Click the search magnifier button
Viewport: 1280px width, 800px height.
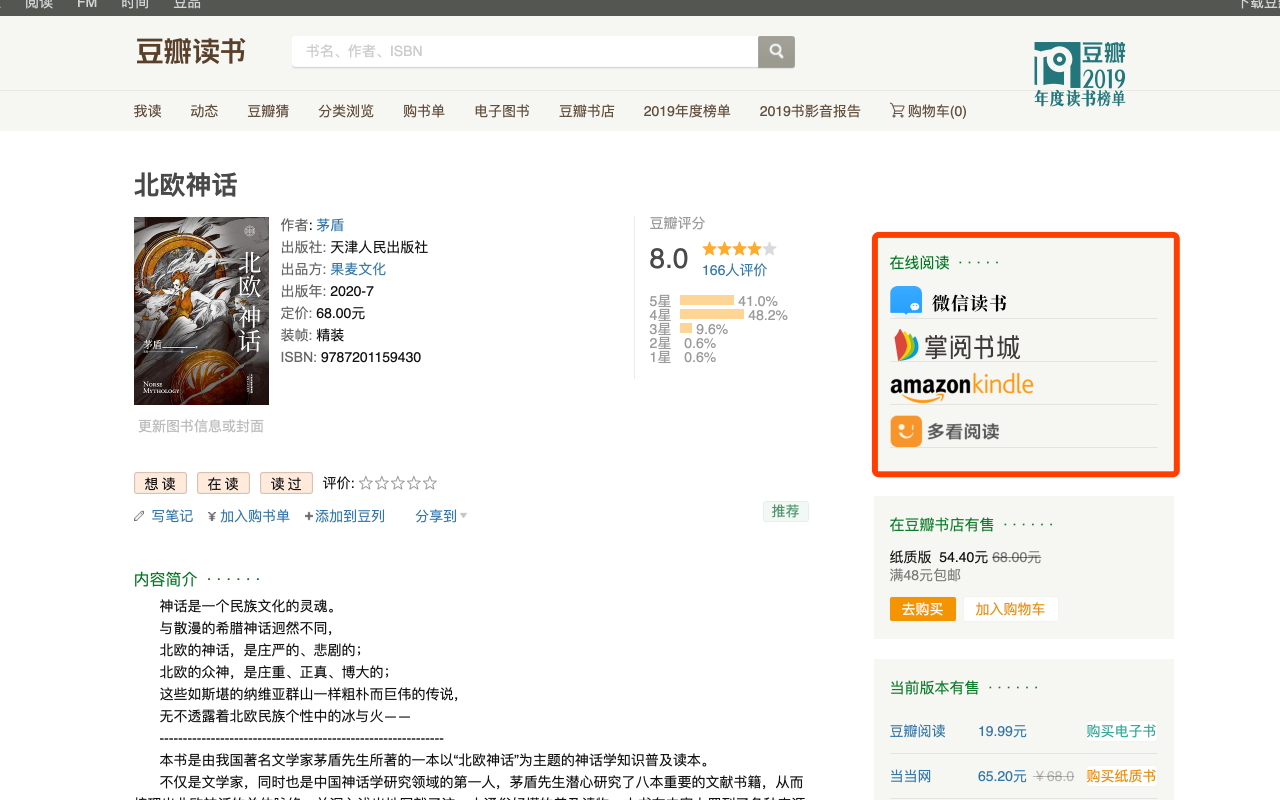pos(776,51)
